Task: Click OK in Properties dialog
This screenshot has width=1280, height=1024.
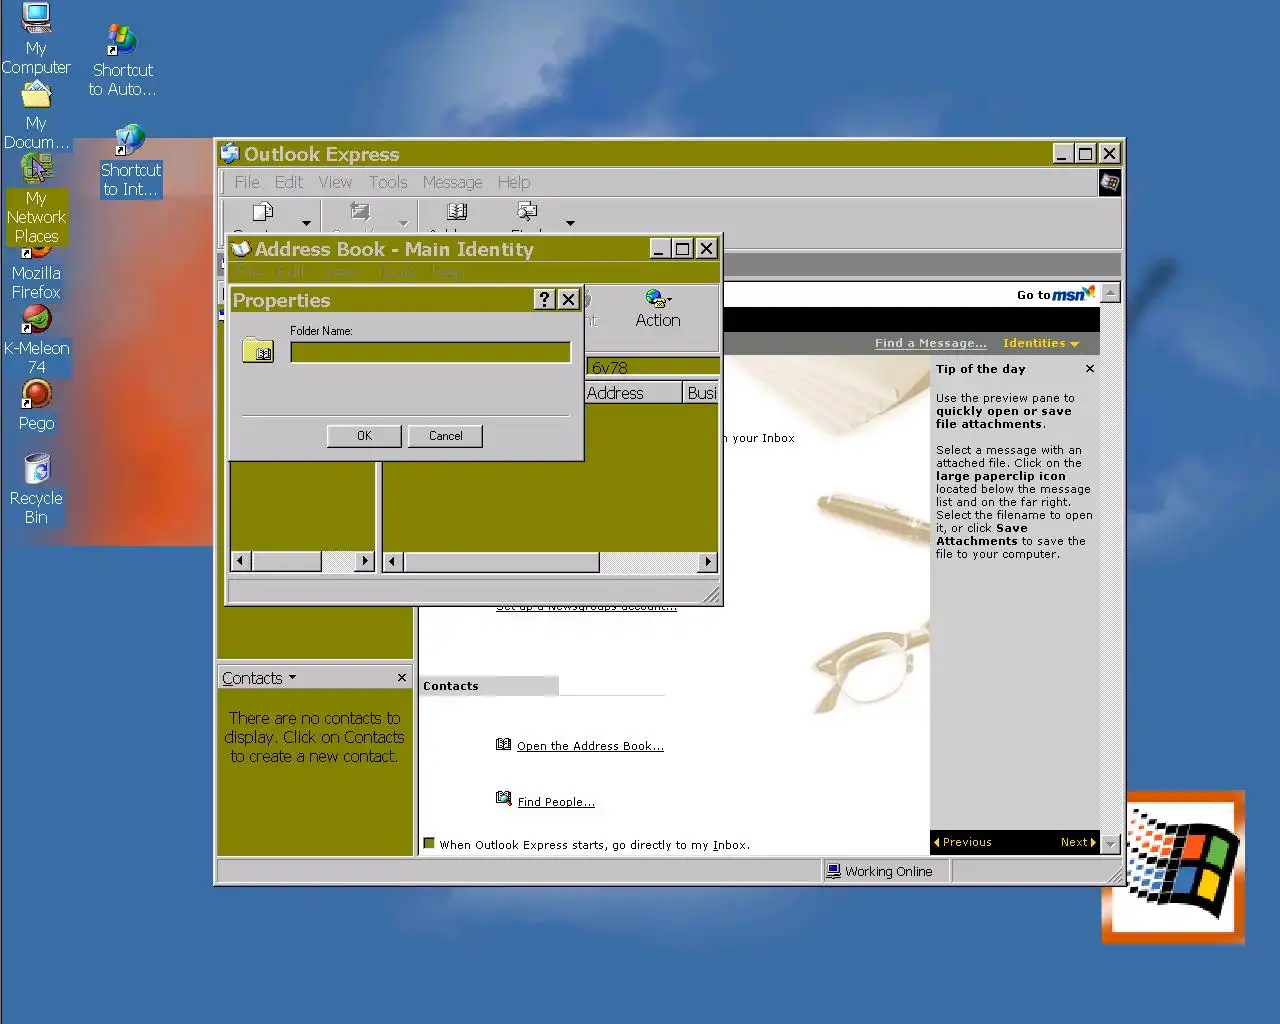Action: (364, 436)
